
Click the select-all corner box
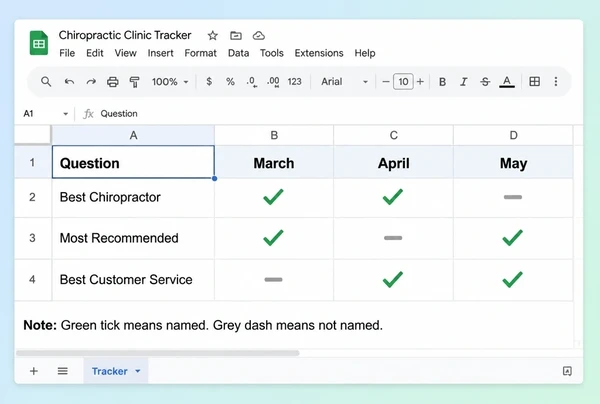33,135
